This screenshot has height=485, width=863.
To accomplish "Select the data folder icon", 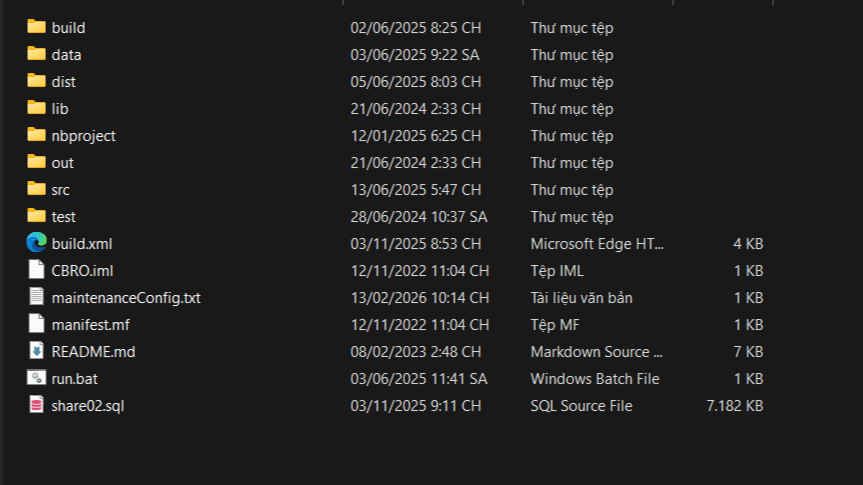I will click(x=36, y=53).
